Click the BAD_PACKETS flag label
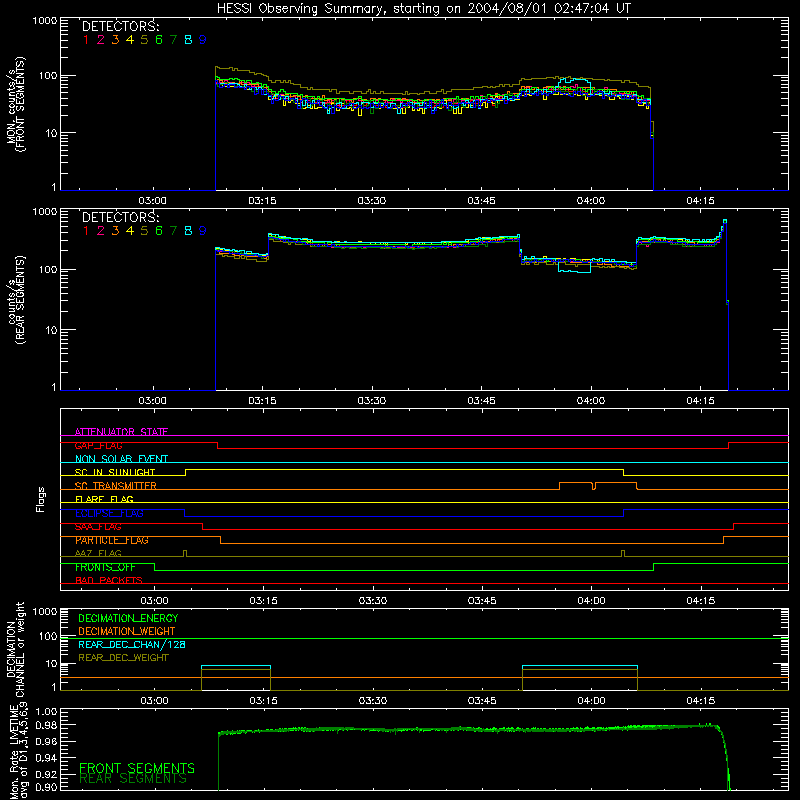The height and width of the screenshot is (800, 800). tap(109, 581)
